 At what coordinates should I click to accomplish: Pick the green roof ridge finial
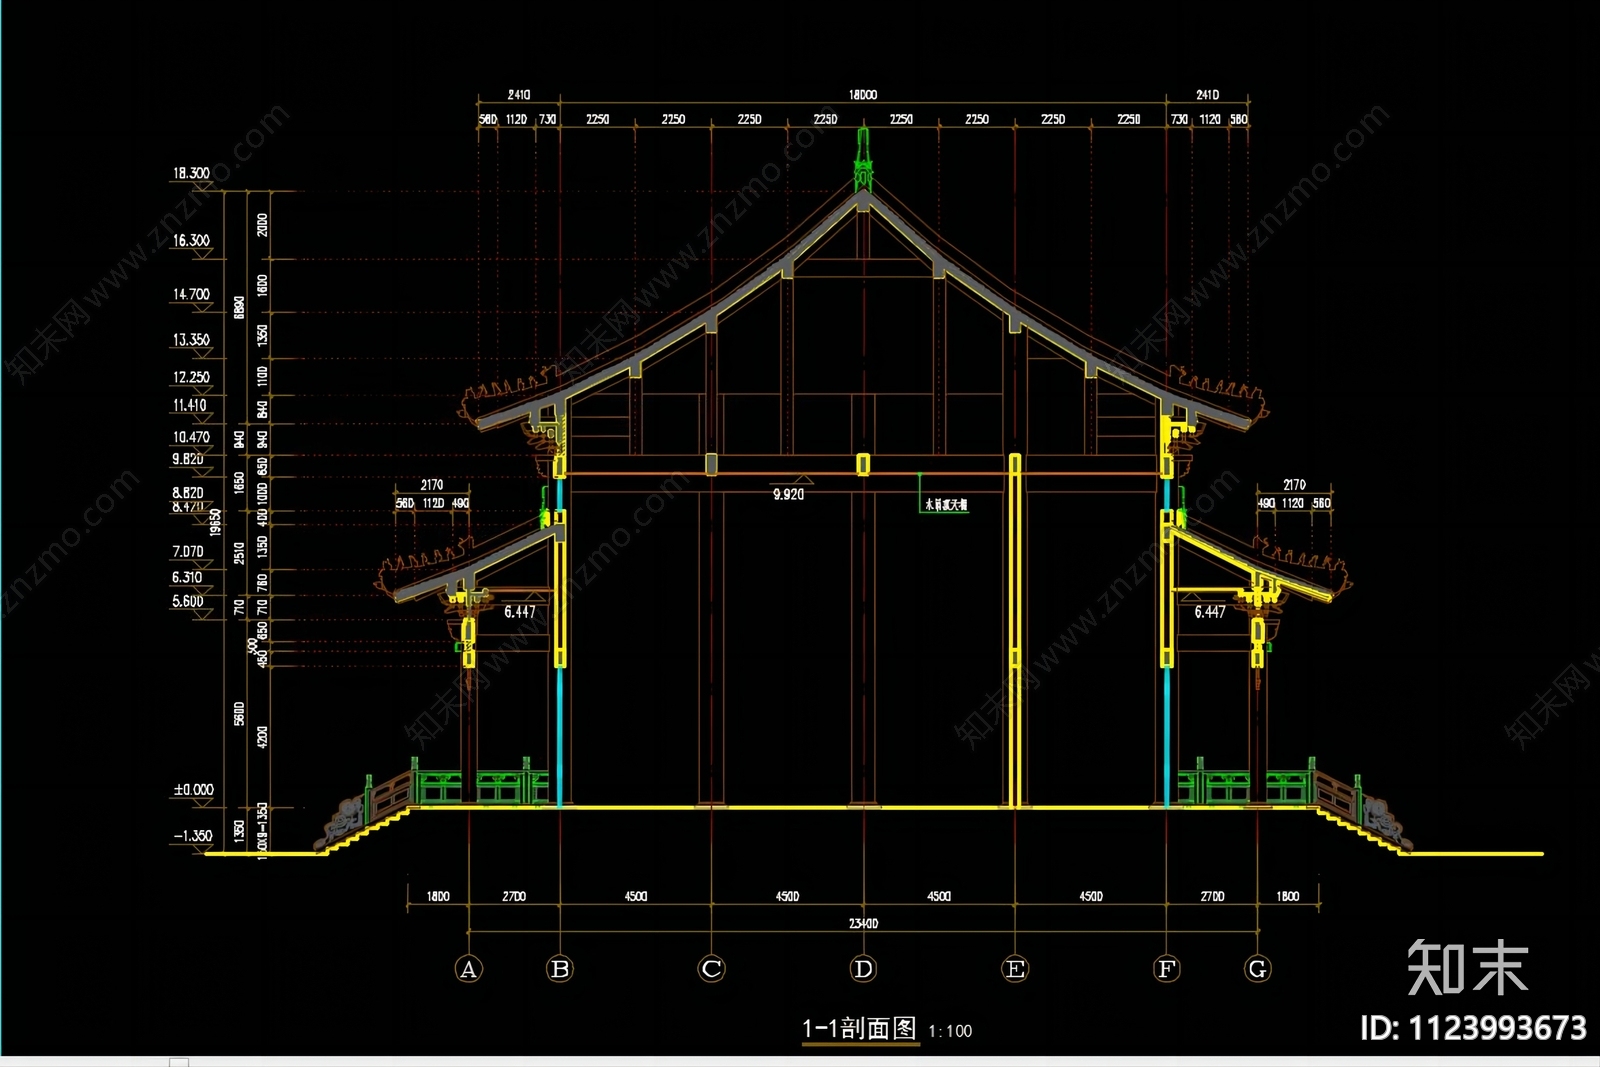point(863,160)
